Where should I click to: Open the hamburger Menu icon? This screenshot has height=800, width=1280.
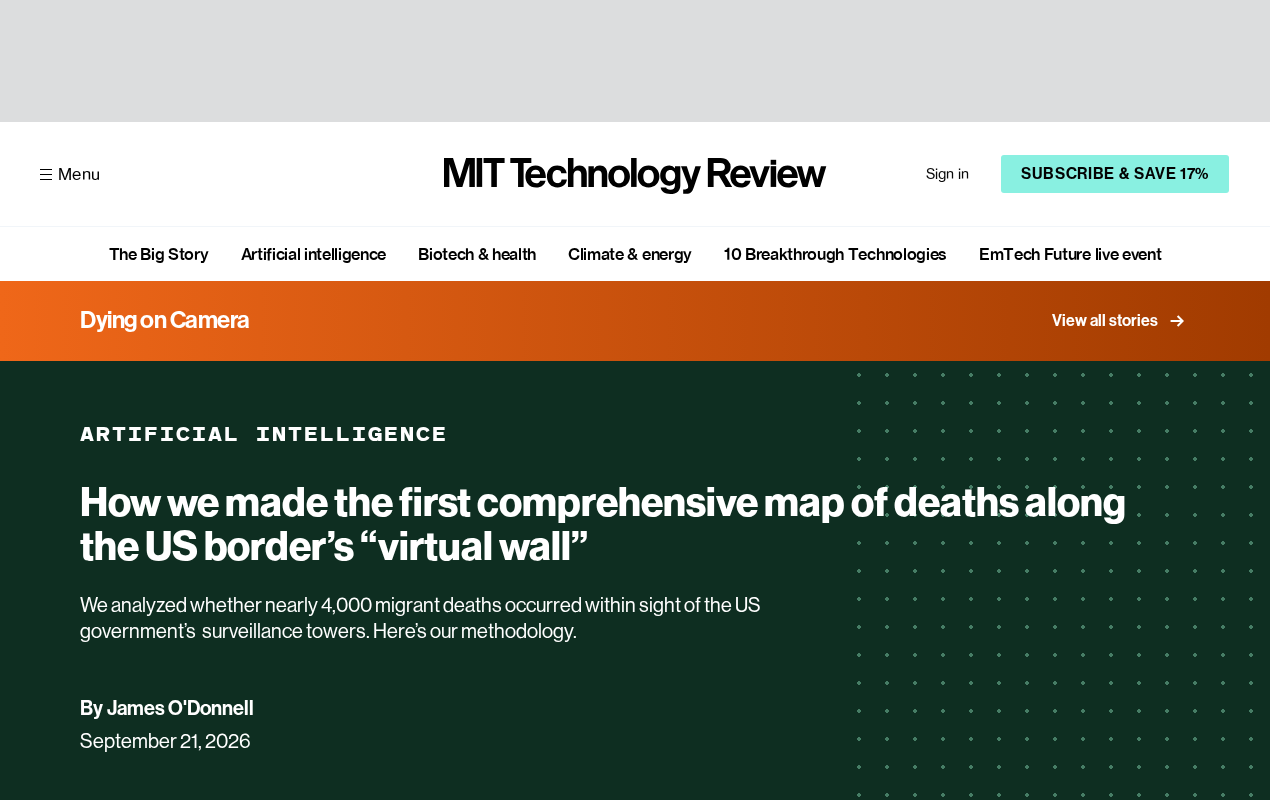[46, 174]
